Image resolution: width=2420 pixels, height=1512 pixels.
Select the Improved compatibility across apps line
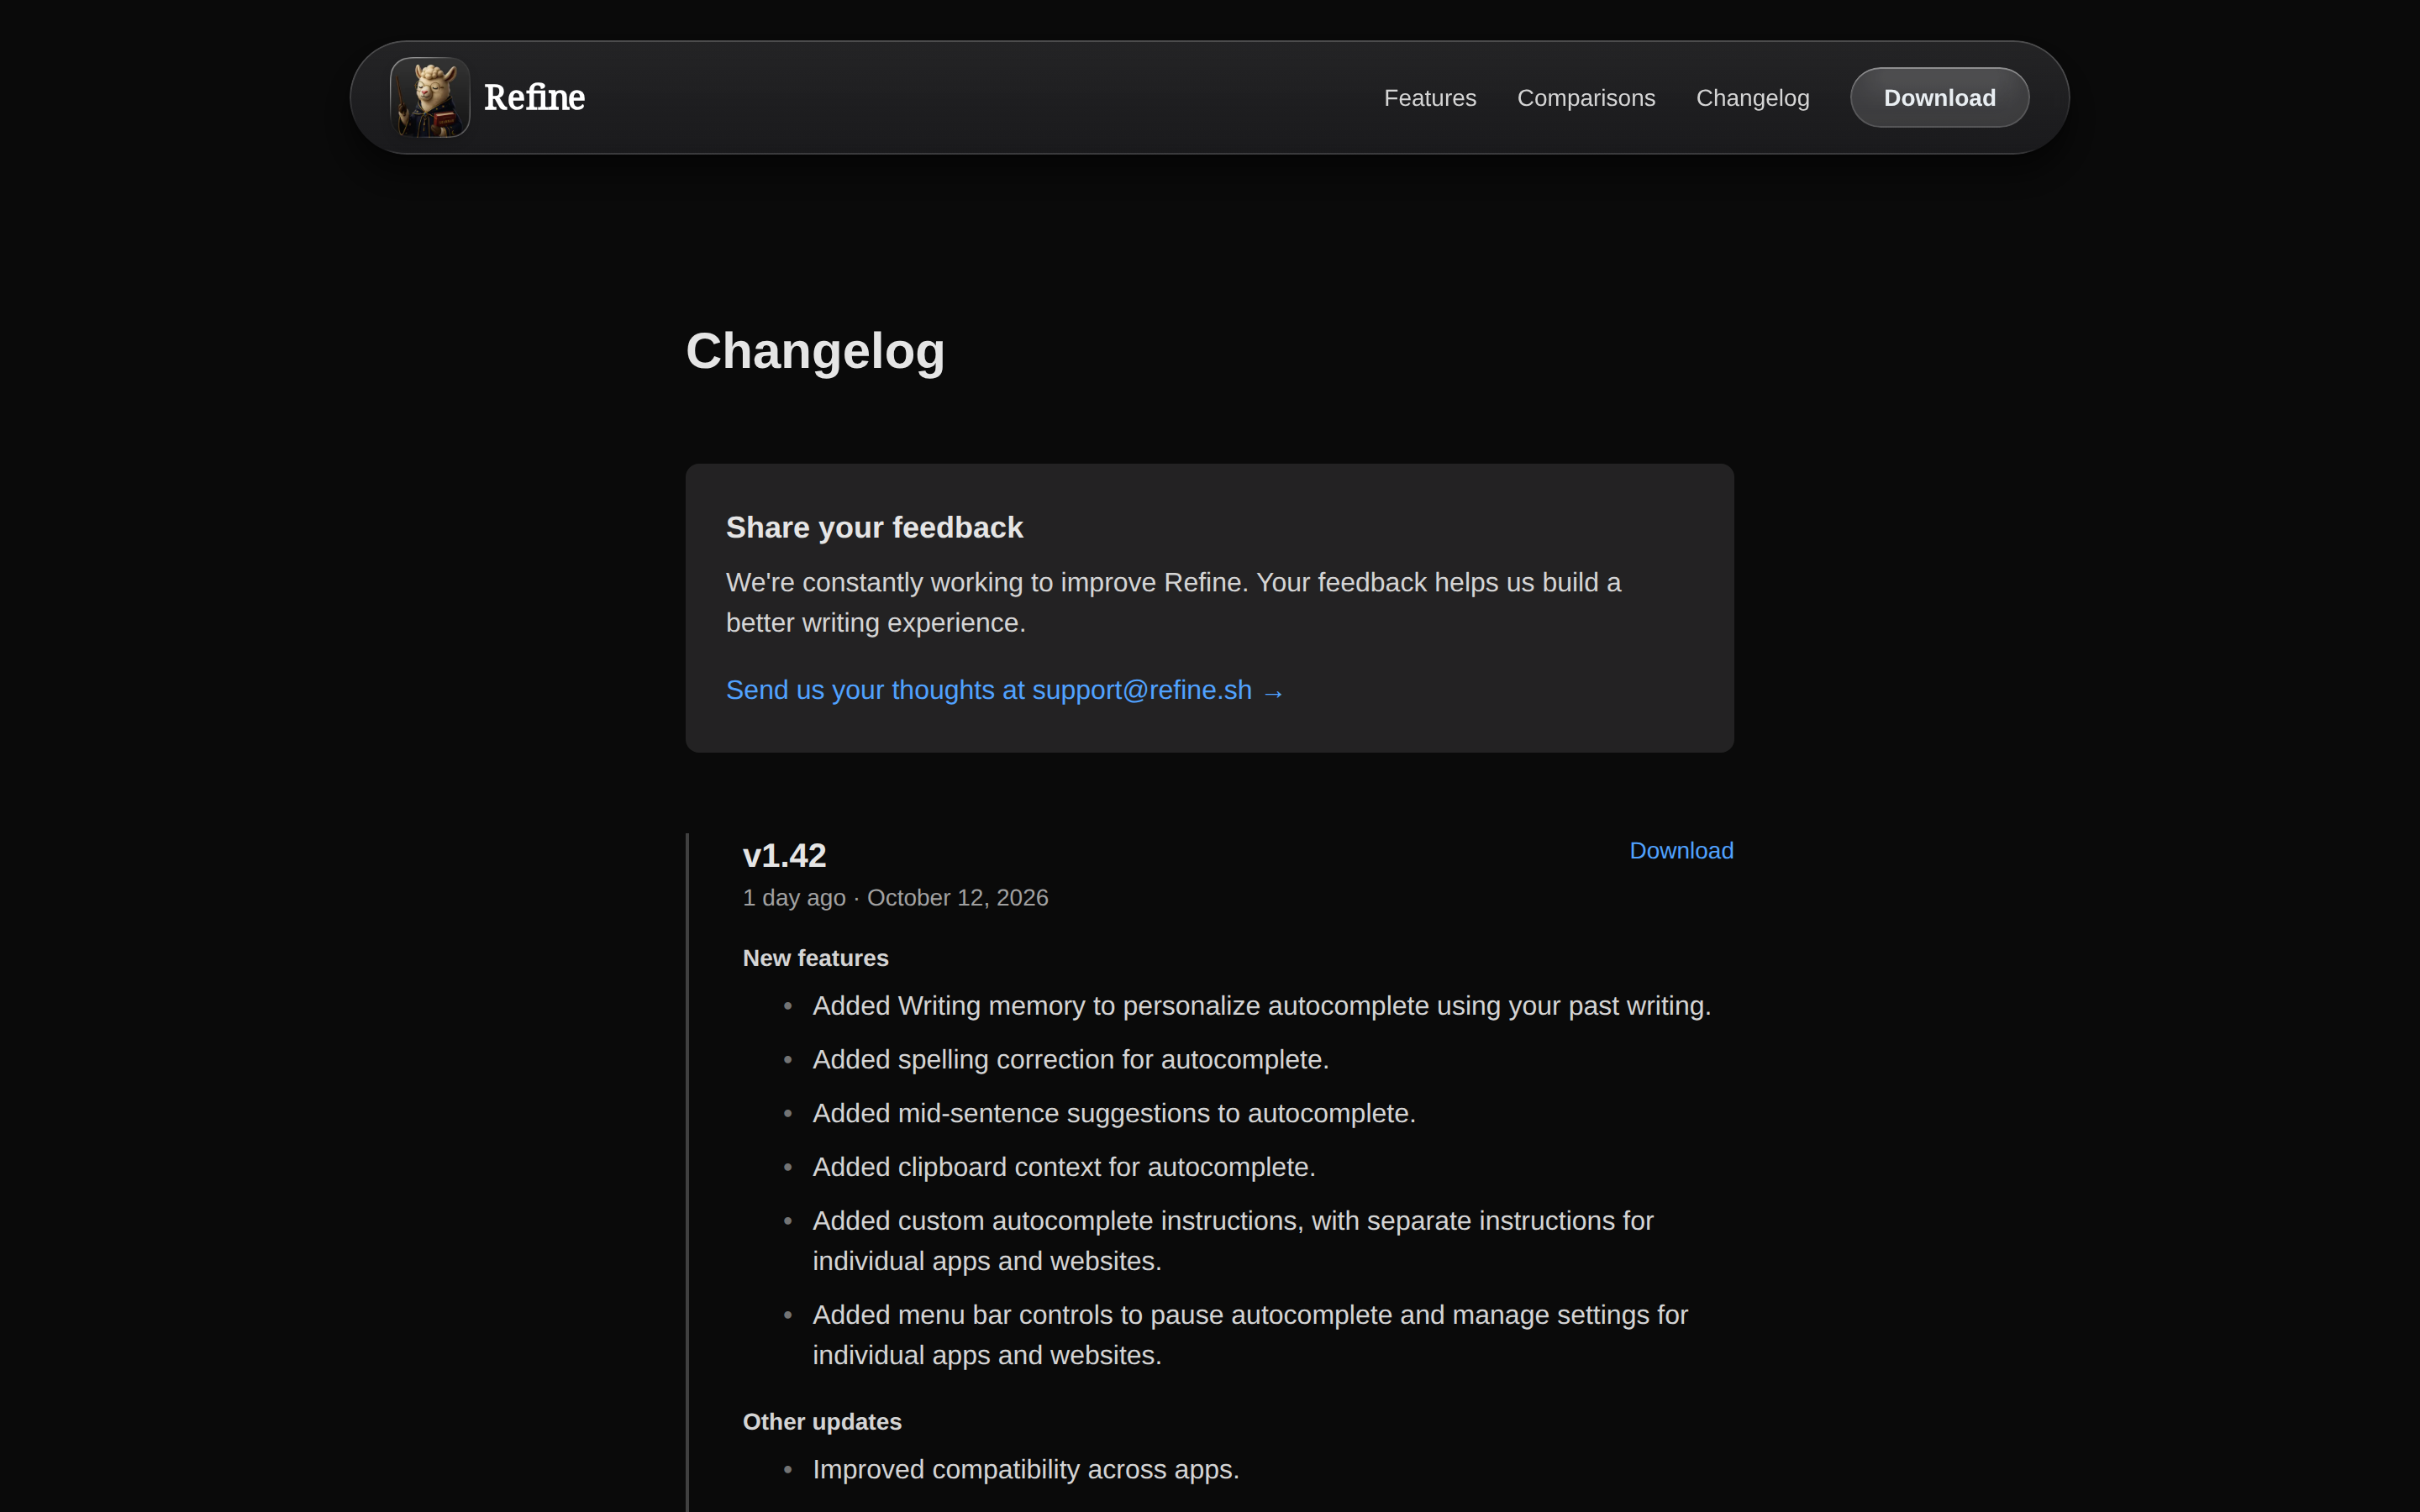(1025, 1470)
